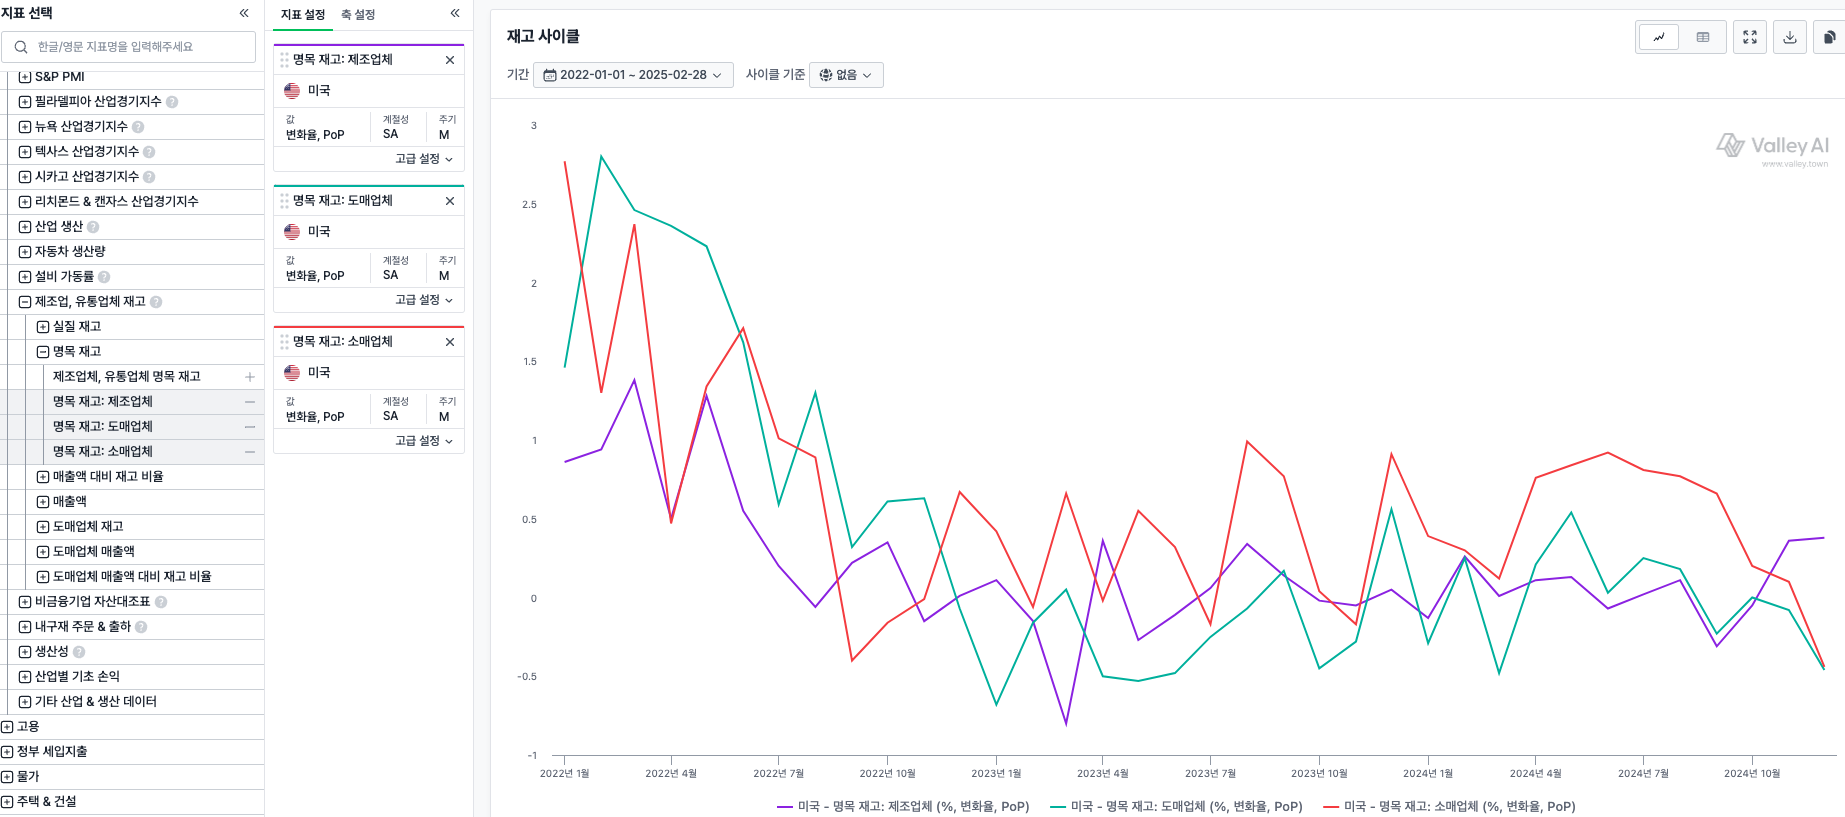1845x817 pixels.
Task: Grab the drag handle of 명목 재고: 제조업체 card
Action: point(284,60)
